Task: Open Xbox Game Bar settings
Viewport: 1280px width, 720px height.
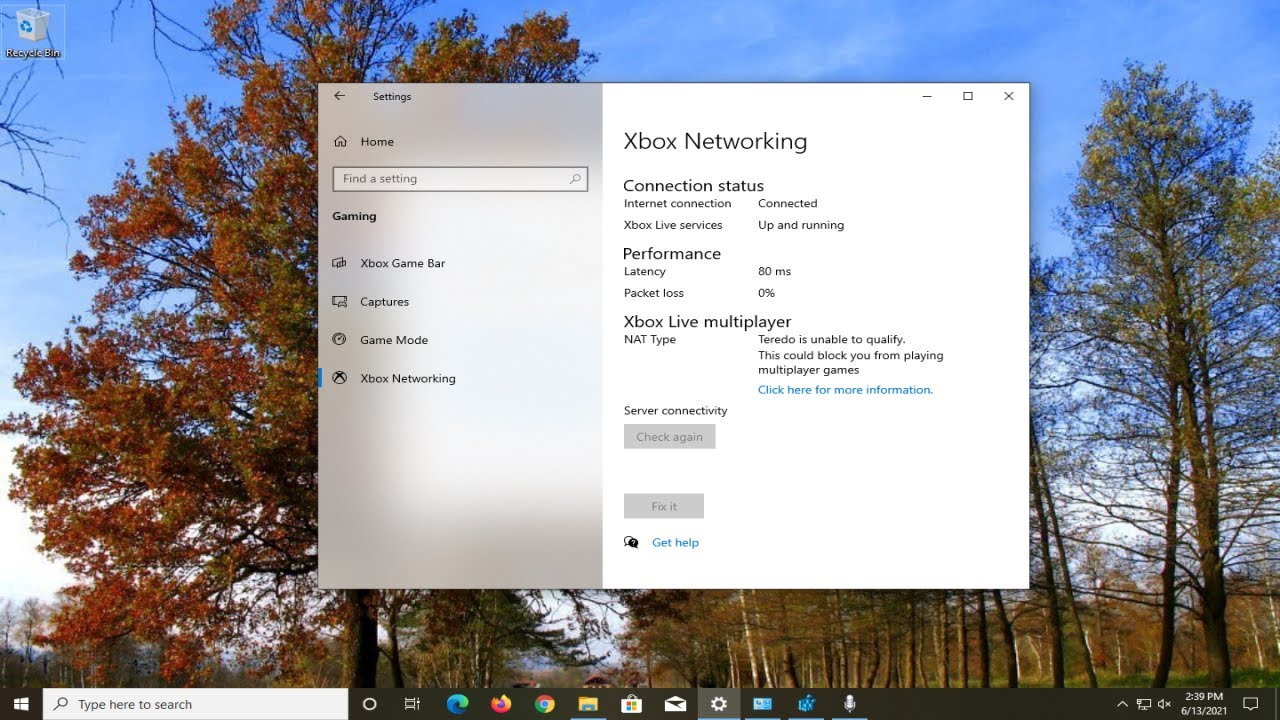Action: click(x=402, y=264)
